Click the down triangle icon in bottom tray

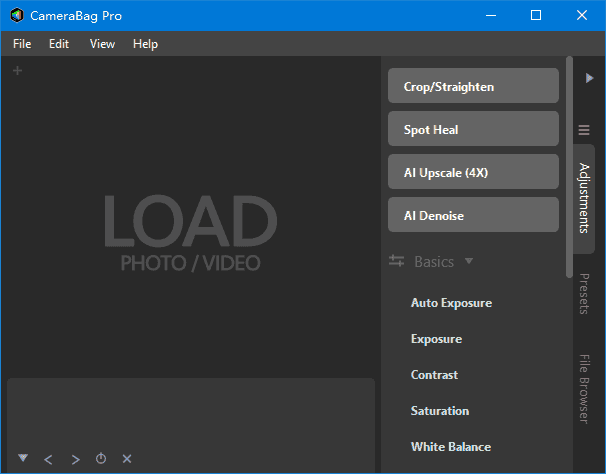23,458
